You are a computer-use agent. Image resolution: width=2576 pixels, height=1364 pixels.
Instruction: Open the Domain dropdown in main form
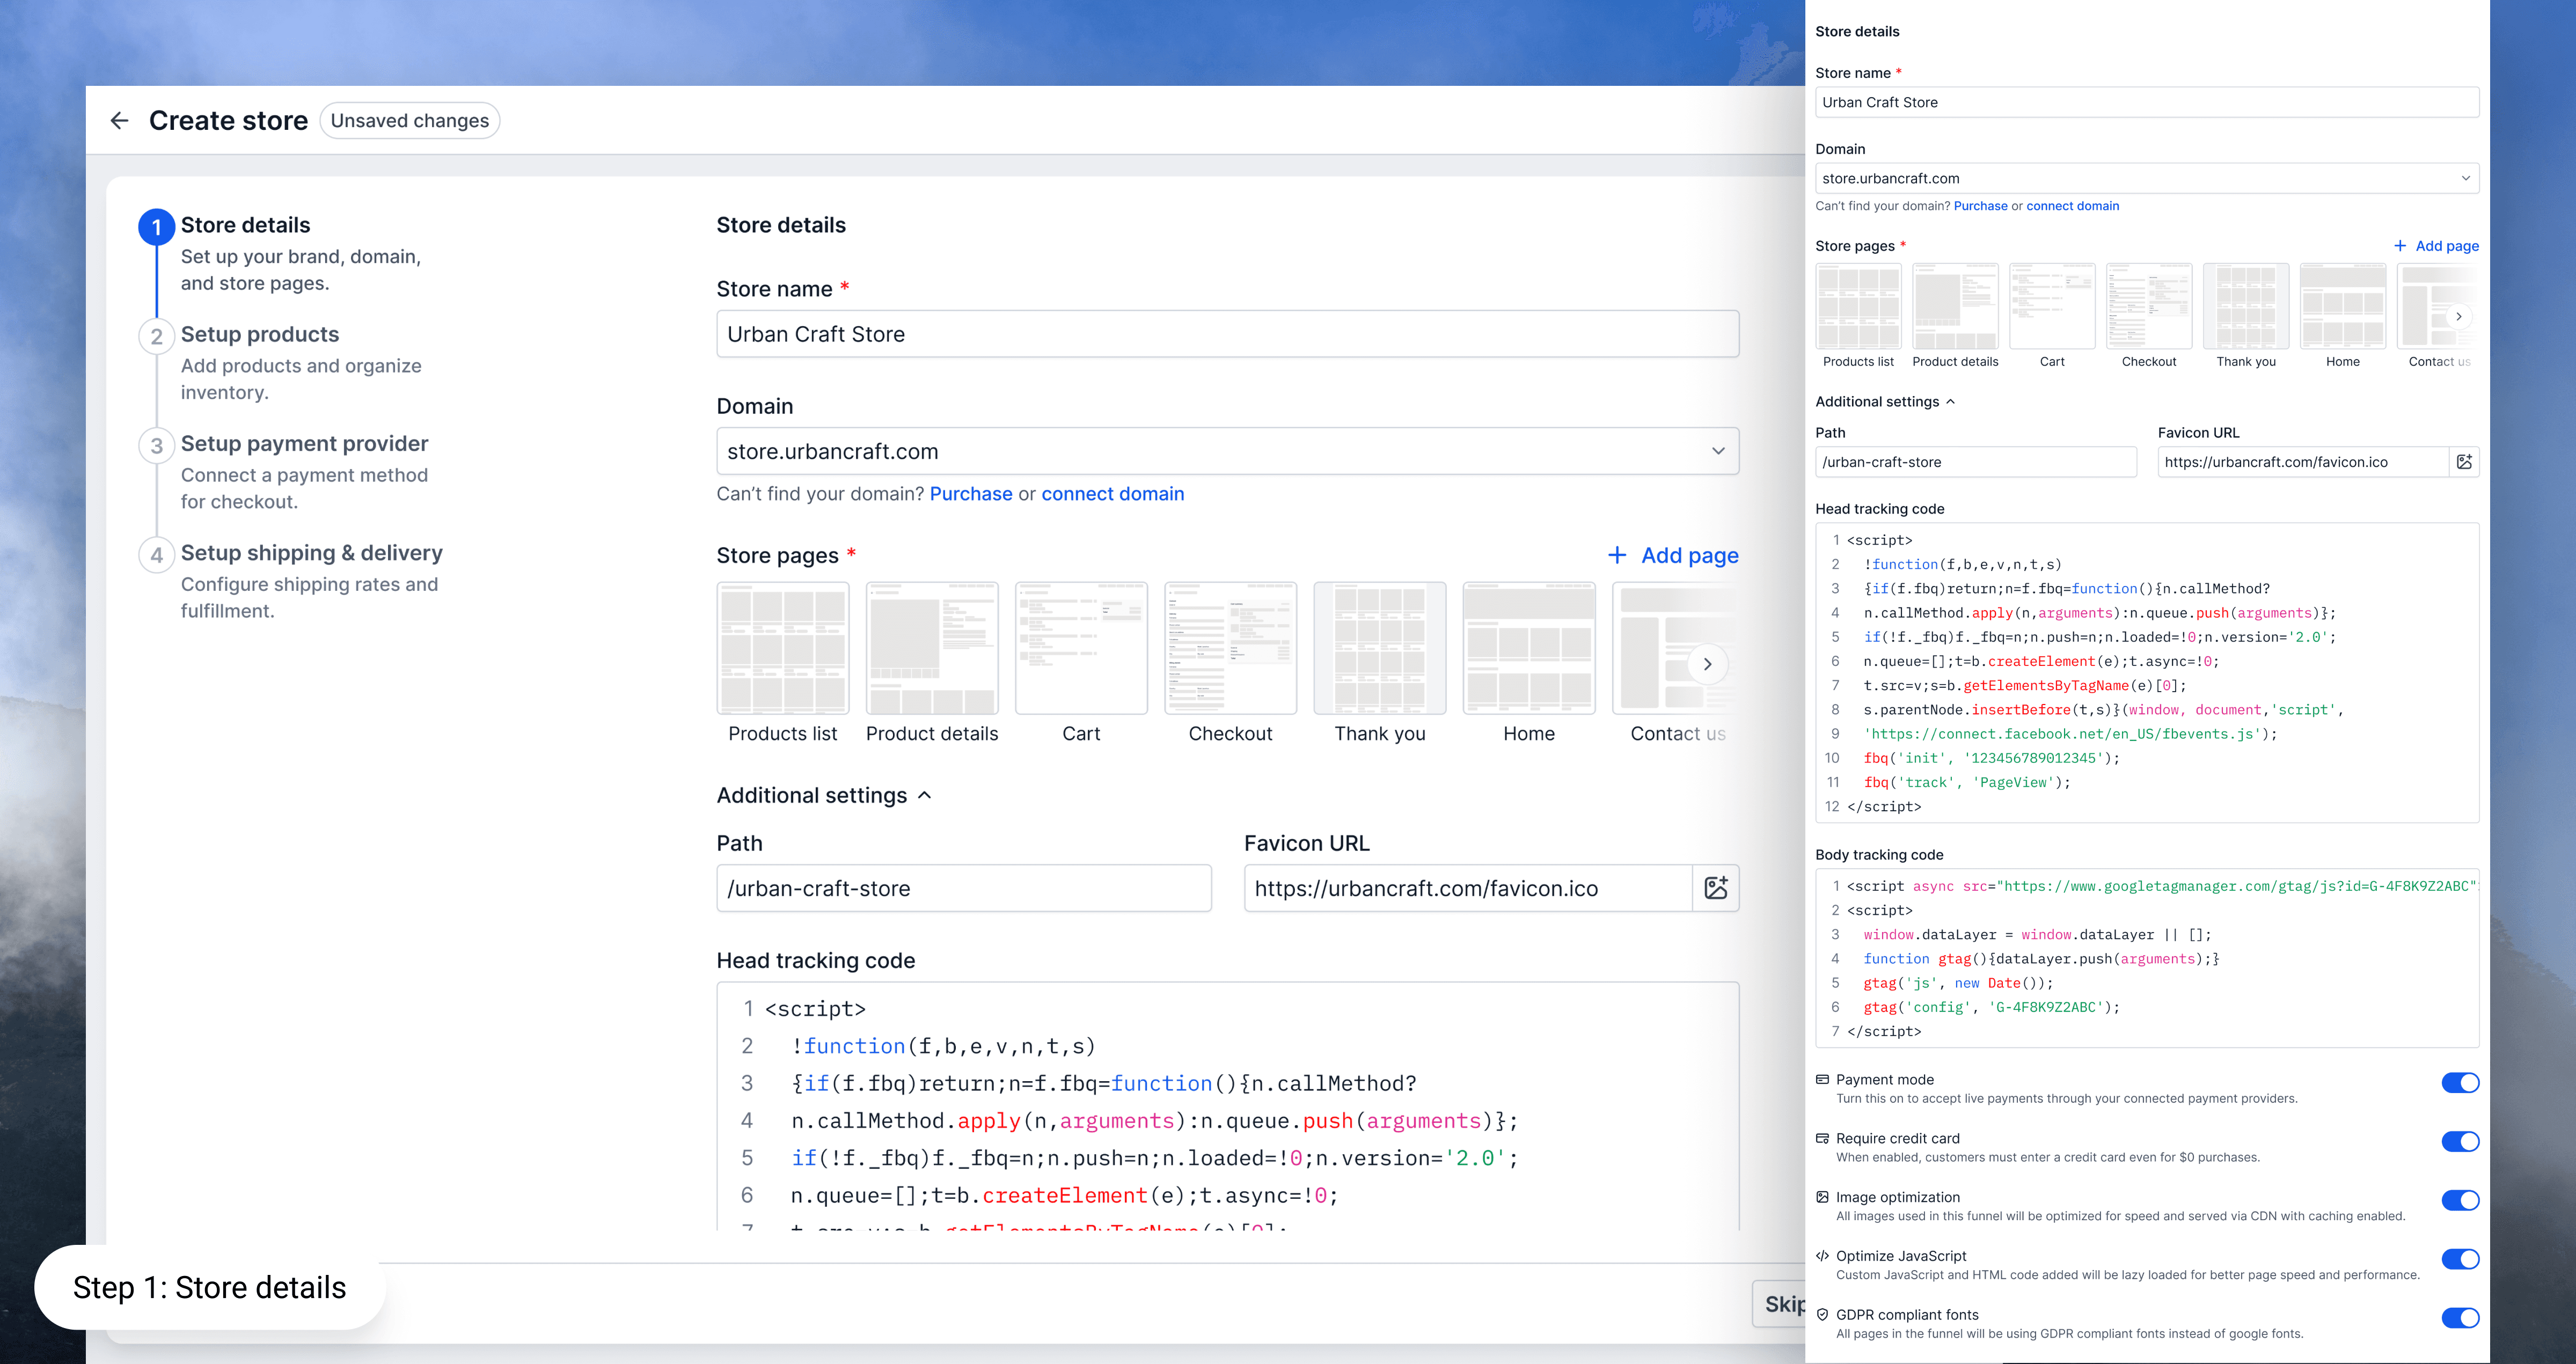point(1227,451)
